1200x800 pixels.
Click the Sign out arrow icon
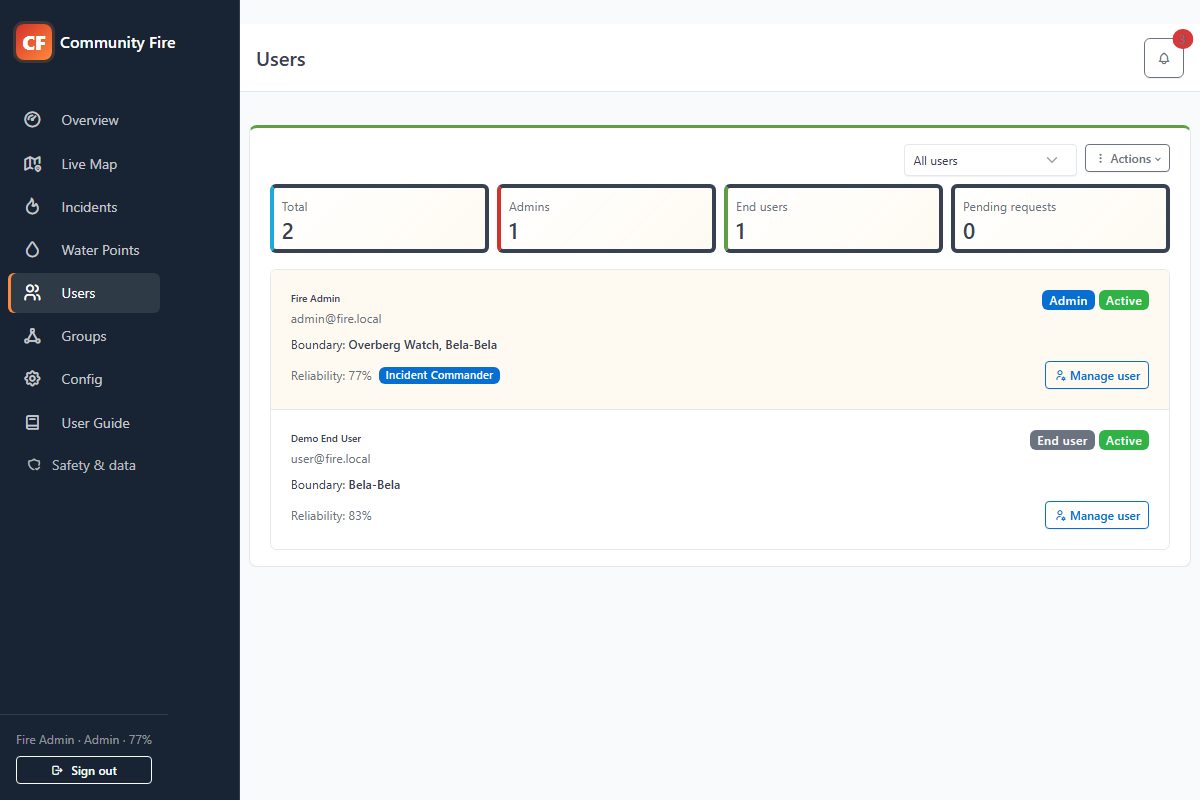[57, 771]
